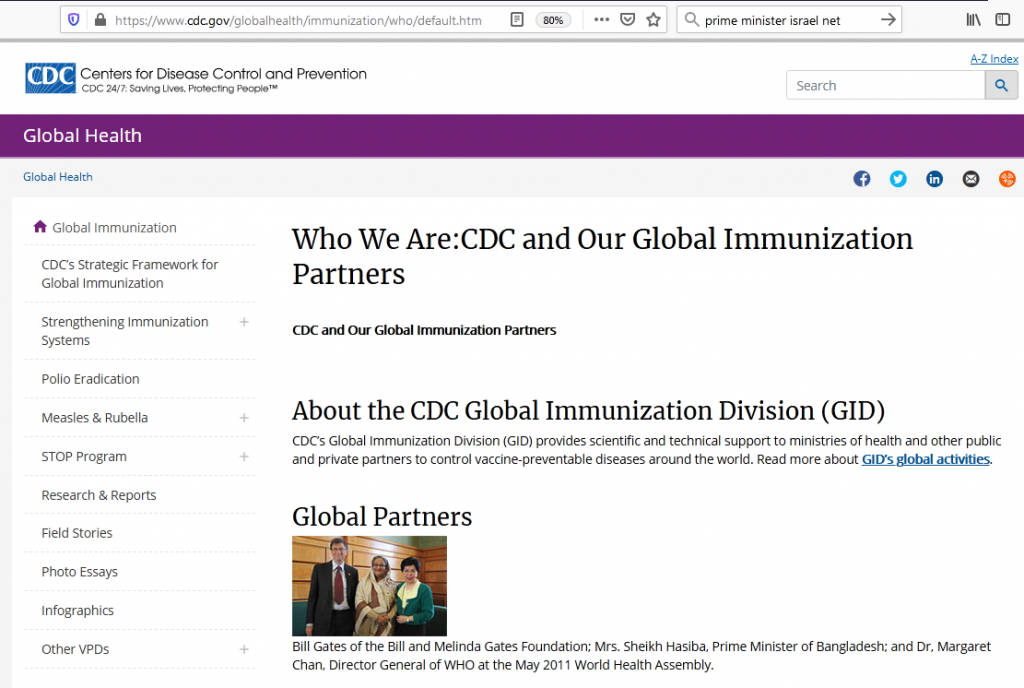The height and width of the screenshot is (688, 1024).
Task: Click the site security padlock icon
Action: click(x=100, y=20)
